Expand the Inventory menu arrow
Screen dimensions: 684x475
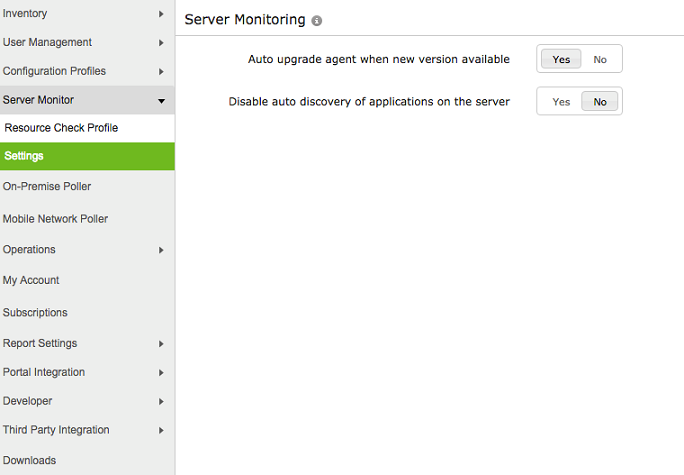pos(161,14)
